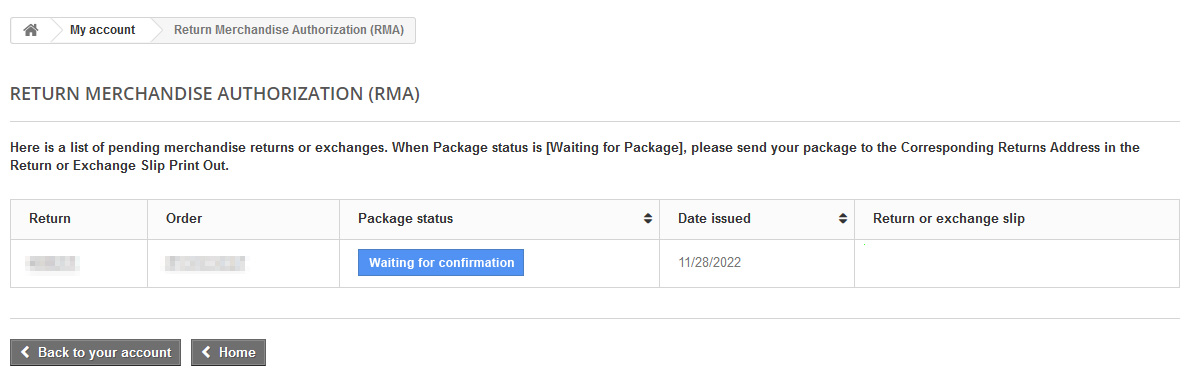Click chevron icon on Back to account
The width and height of the screenshot is (1190, 378).
point(26,352)
